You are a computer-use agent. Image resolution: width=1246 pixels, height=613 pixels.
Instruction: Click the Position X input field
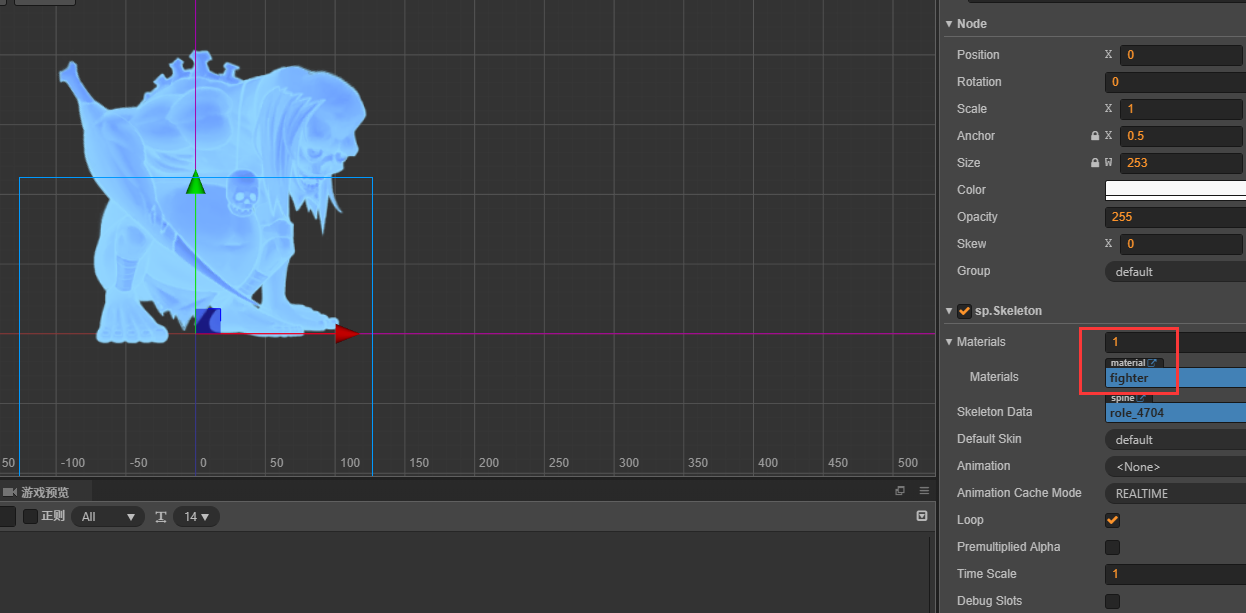click(1183, 55)
